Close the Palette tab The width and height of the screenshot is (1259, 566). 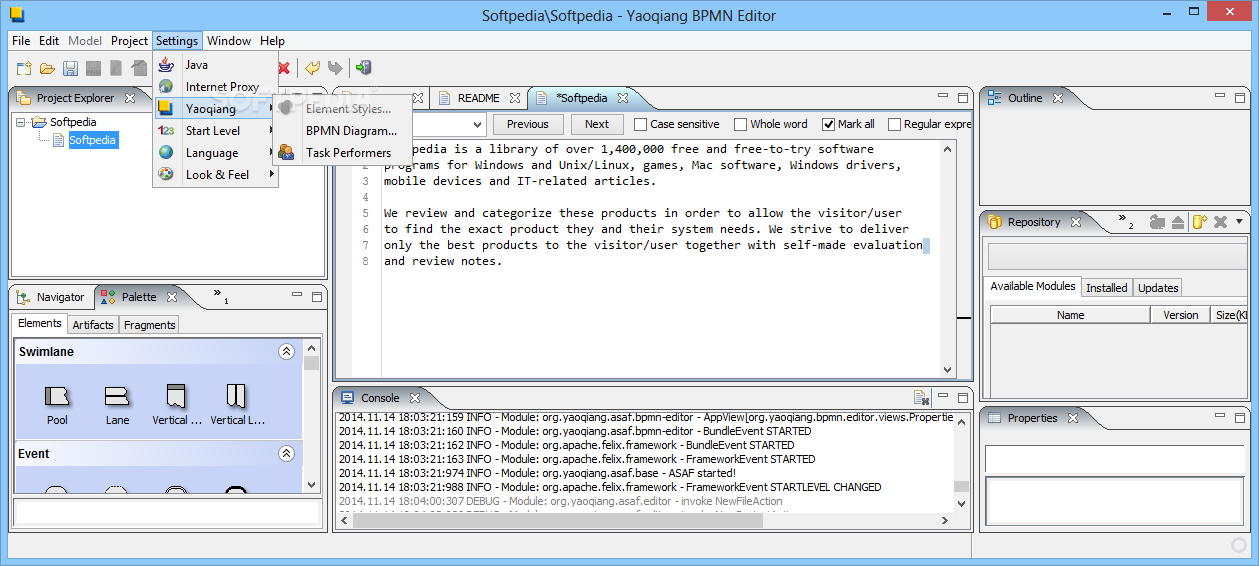tap(171, 297)
